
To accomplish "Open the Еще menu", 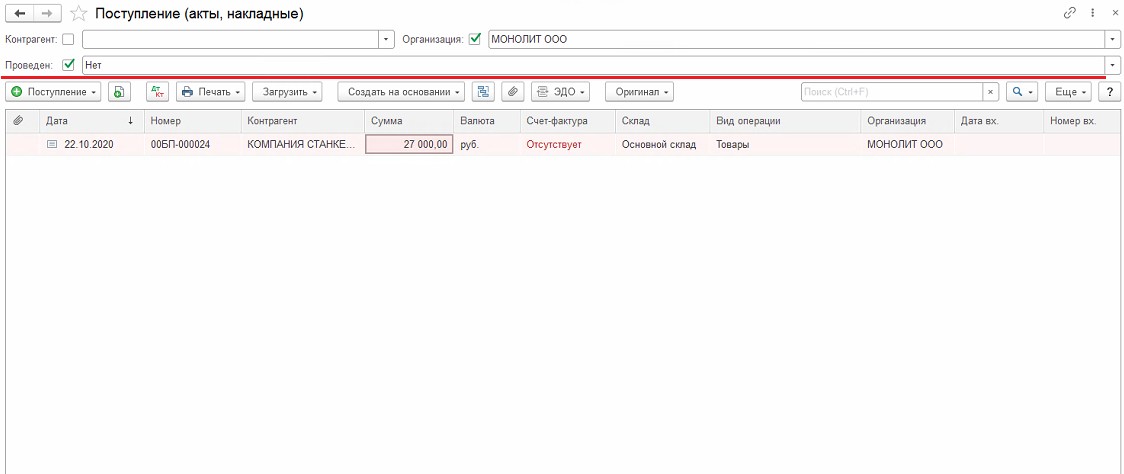I will click(x=1069, y=92).
